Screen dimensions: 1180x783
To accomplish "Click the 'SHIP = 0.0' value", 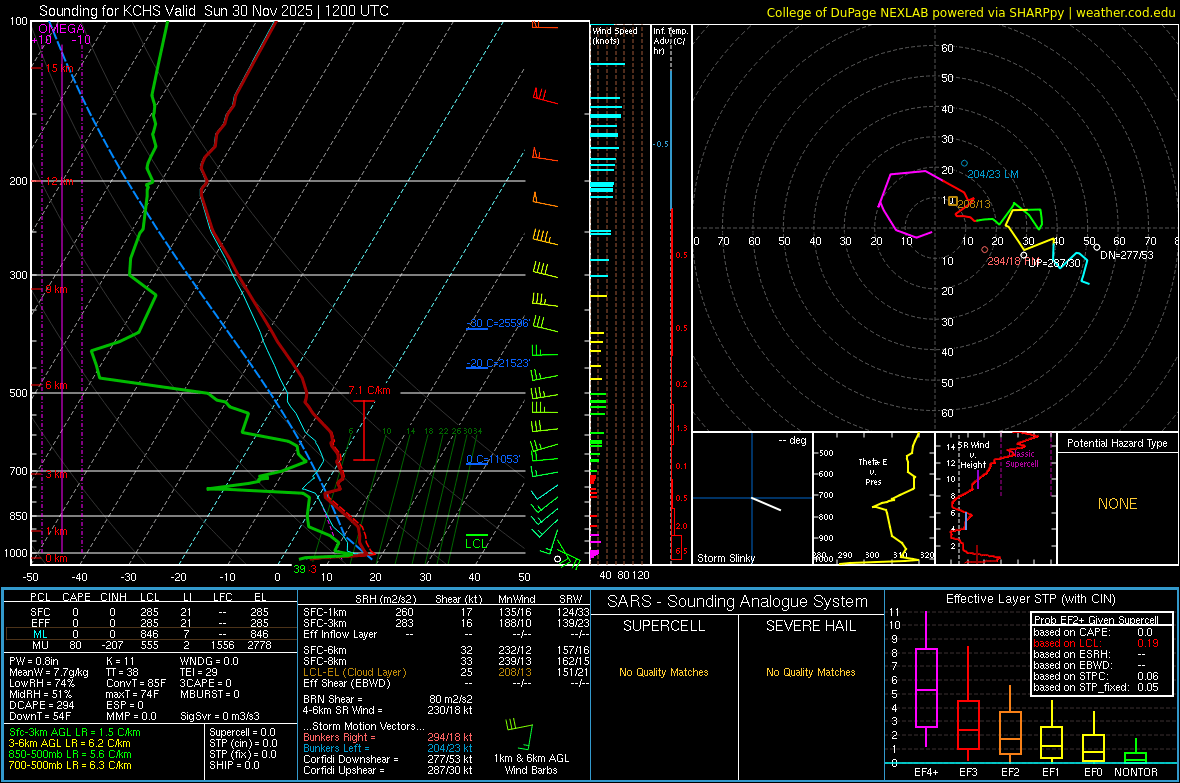I will 234,765.
